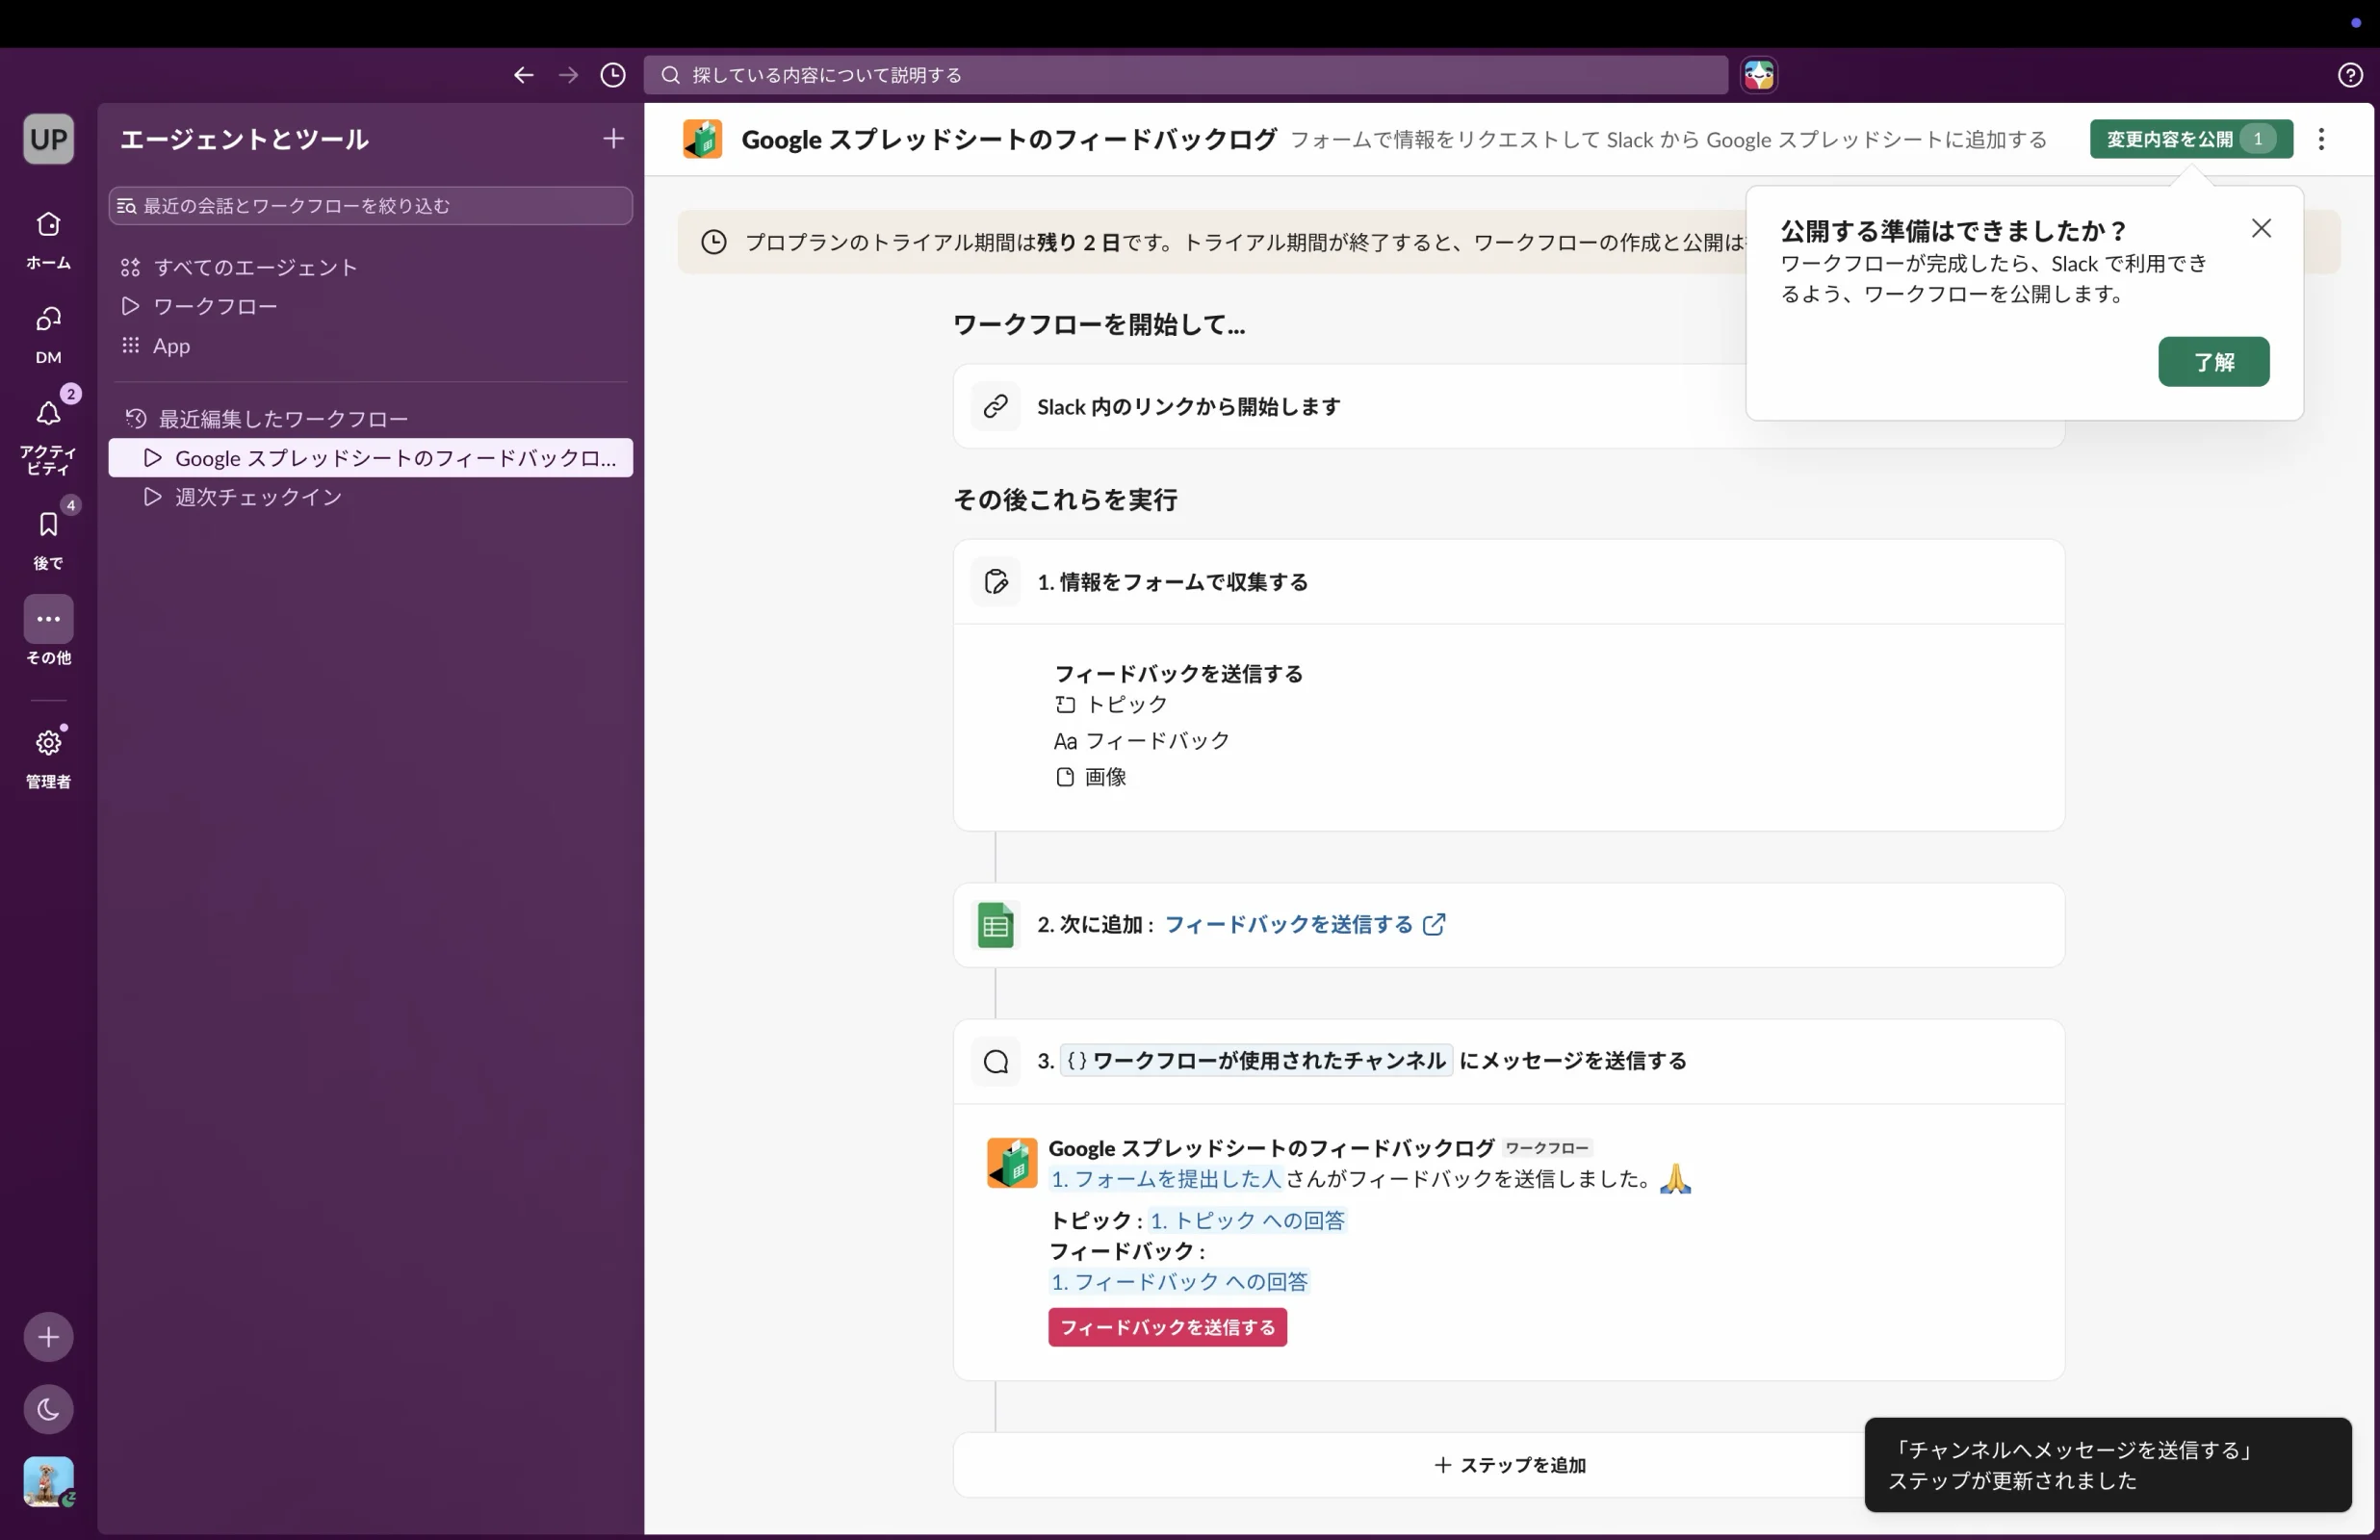
Task: Click the フィードバック form field
Action: 1141,741
